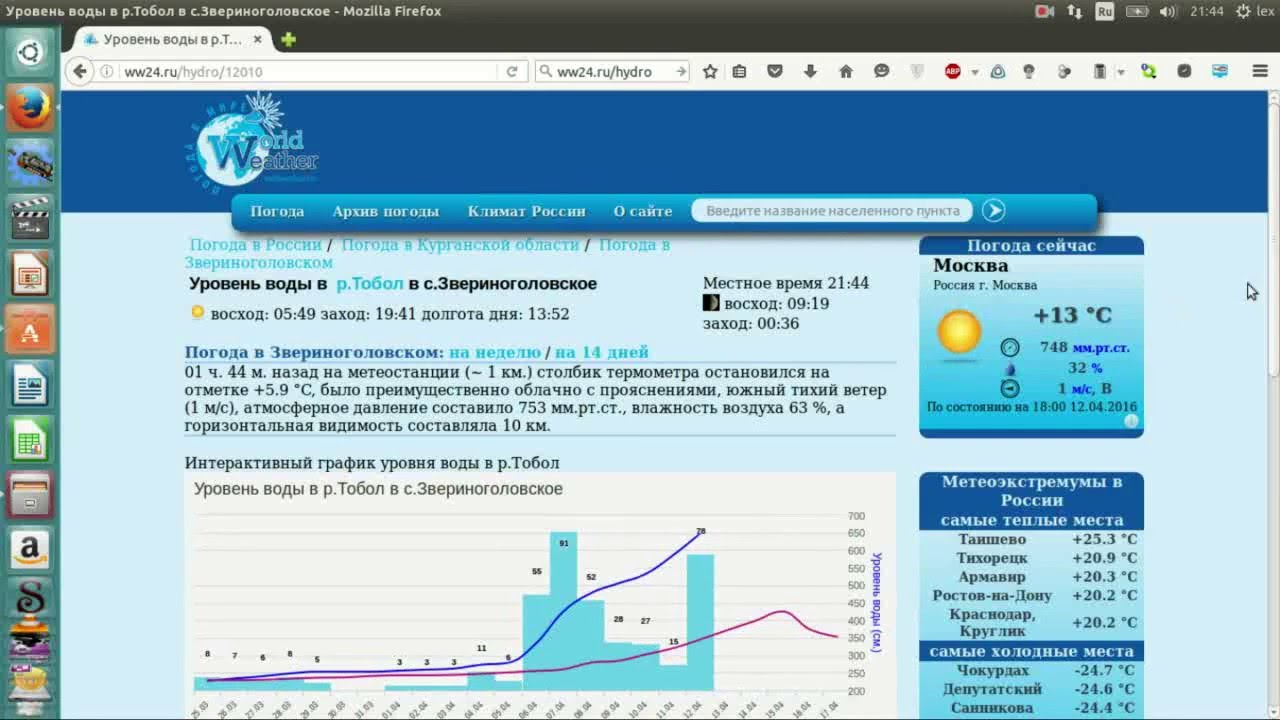Click 'Депутатский' in the coldest places list
Image resolution: width=1280 pixels, height=720 pixels.
click(992, 690)
